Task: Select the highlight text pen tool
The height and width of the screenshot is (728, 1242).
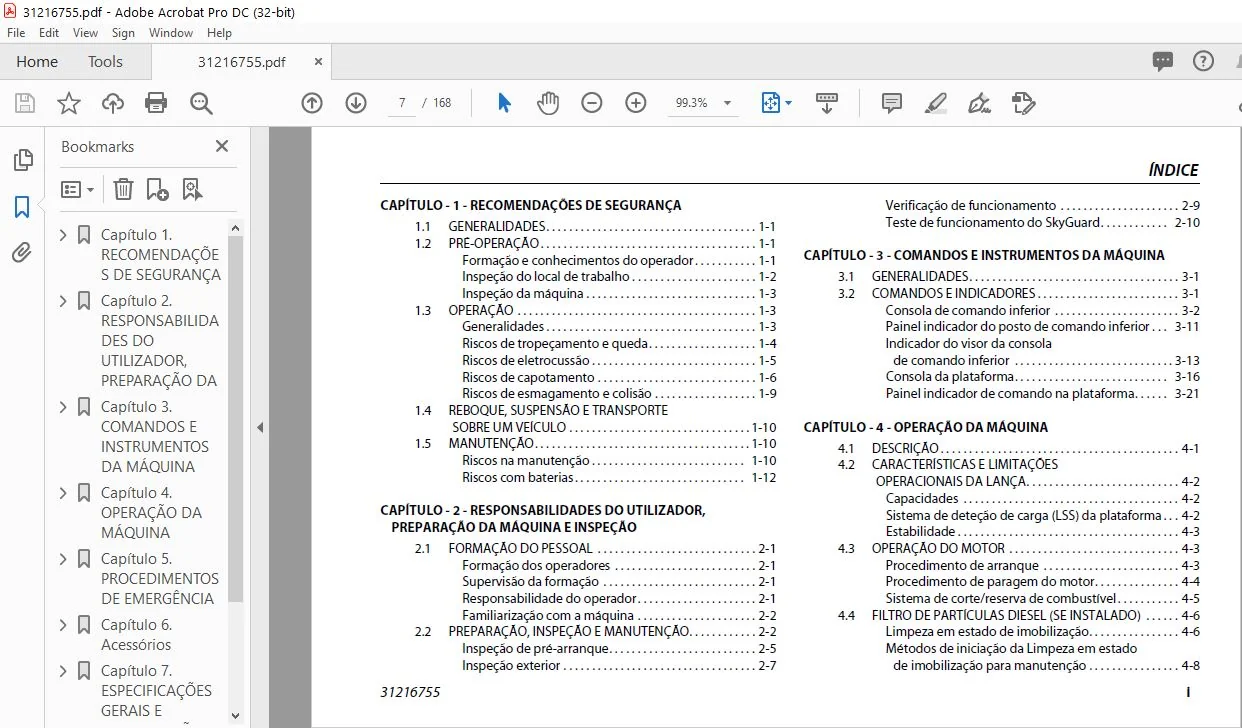Action: tap(936, 103)
